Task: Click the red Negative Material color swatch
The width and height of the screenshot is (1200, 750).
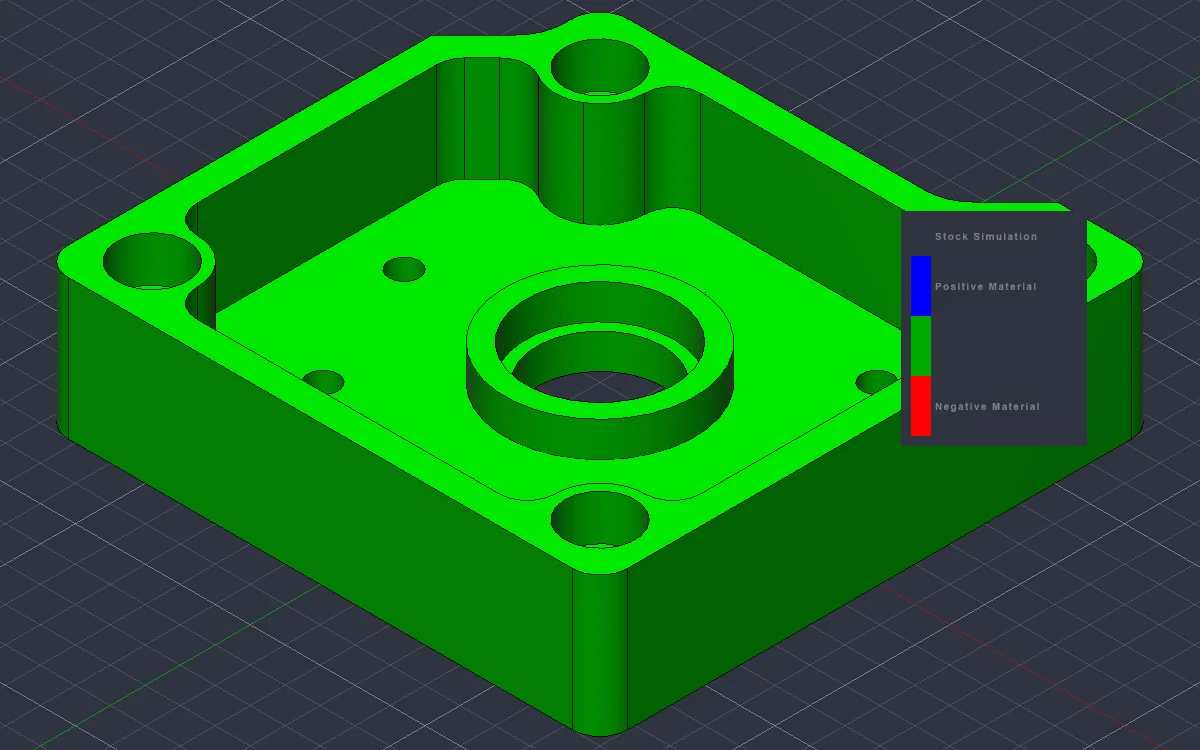Action: point(920,406)
